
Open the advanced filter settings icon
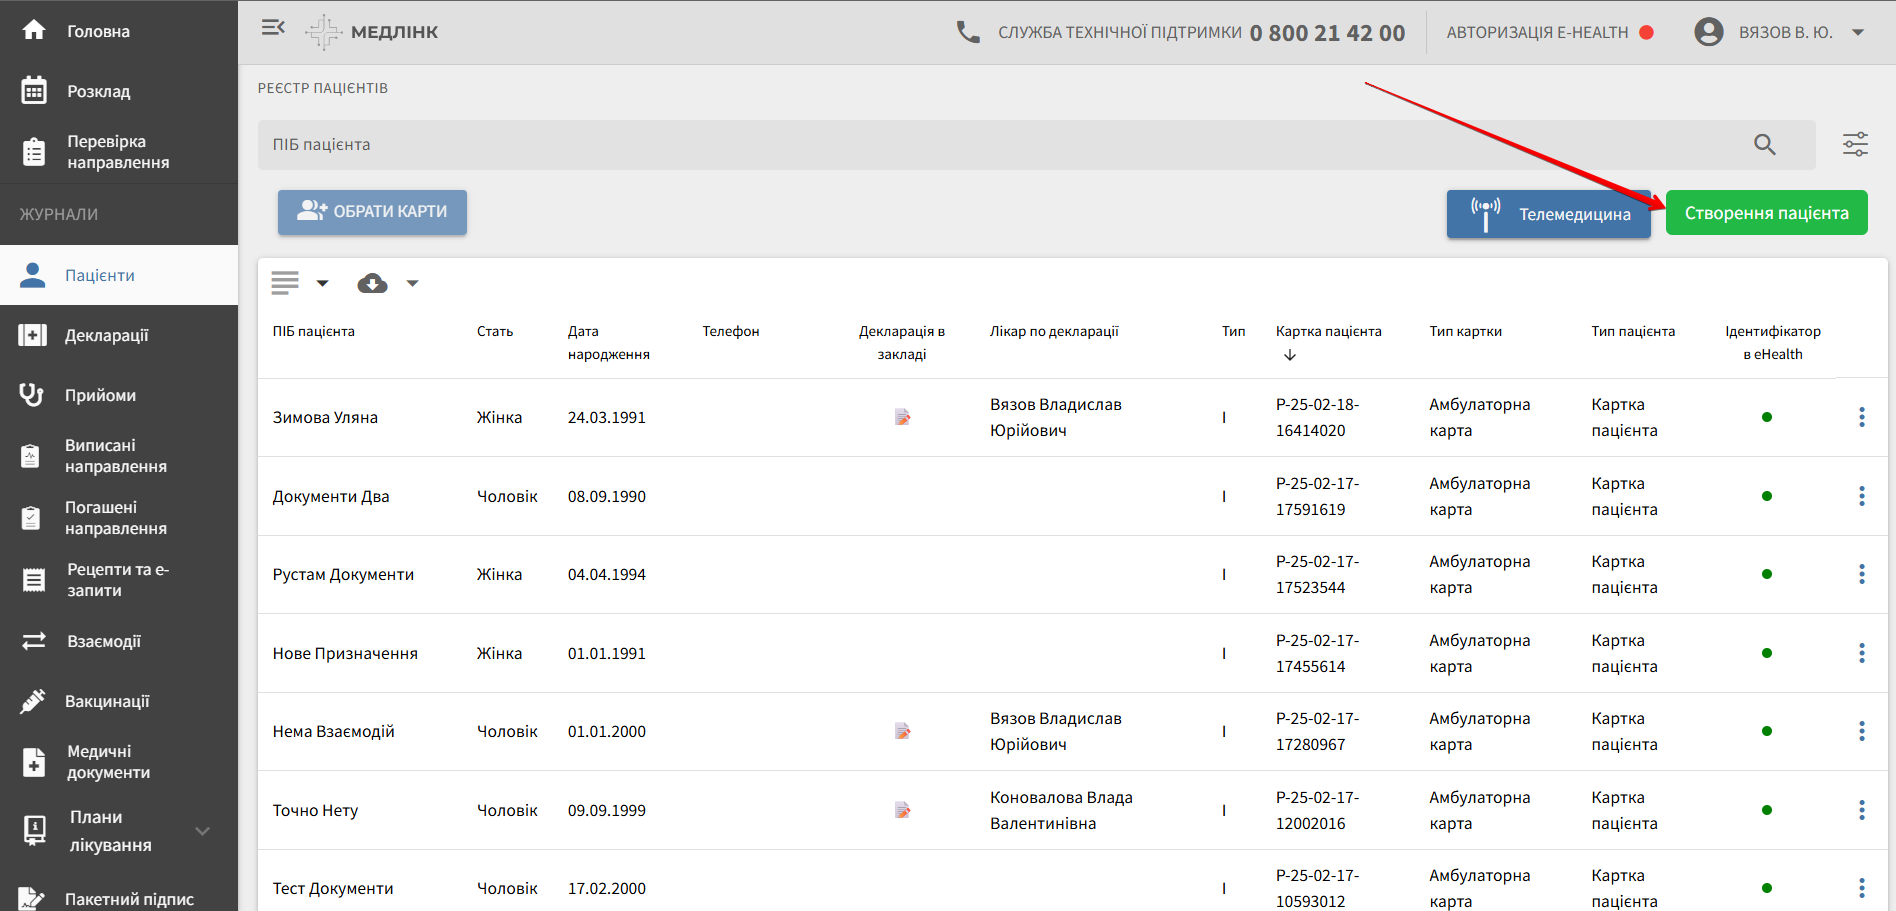point(1855,145)
